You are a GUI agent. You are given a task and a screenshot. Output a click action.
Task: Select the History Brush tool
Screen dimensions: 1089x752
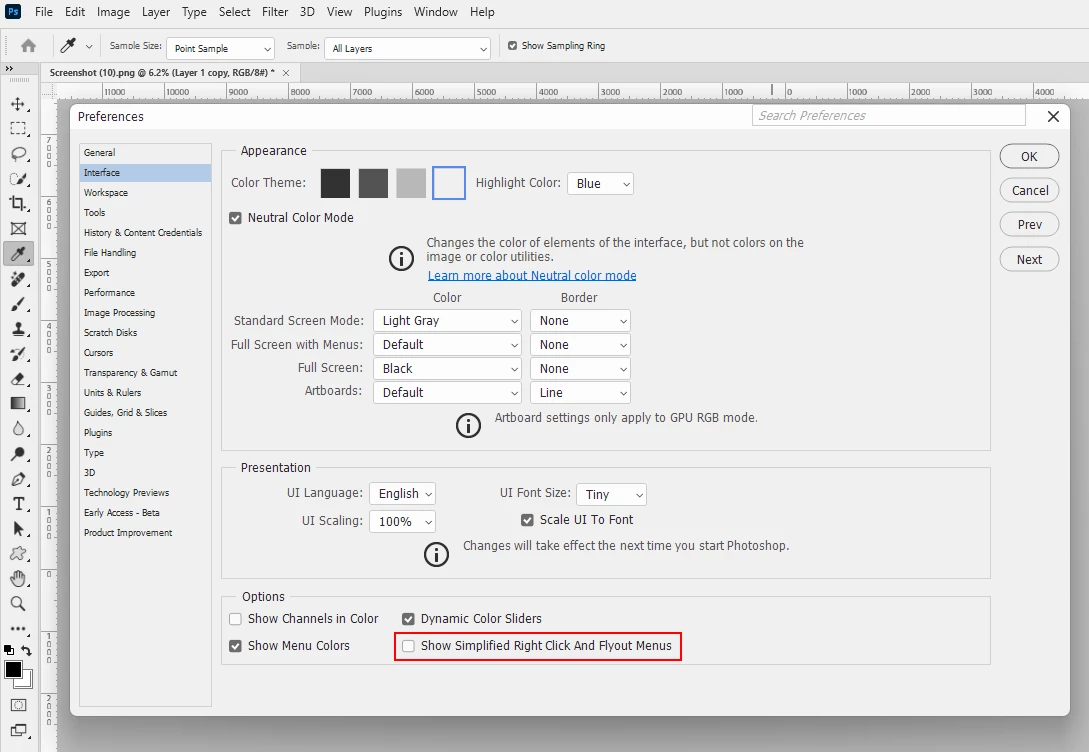[x=18, y=354]
